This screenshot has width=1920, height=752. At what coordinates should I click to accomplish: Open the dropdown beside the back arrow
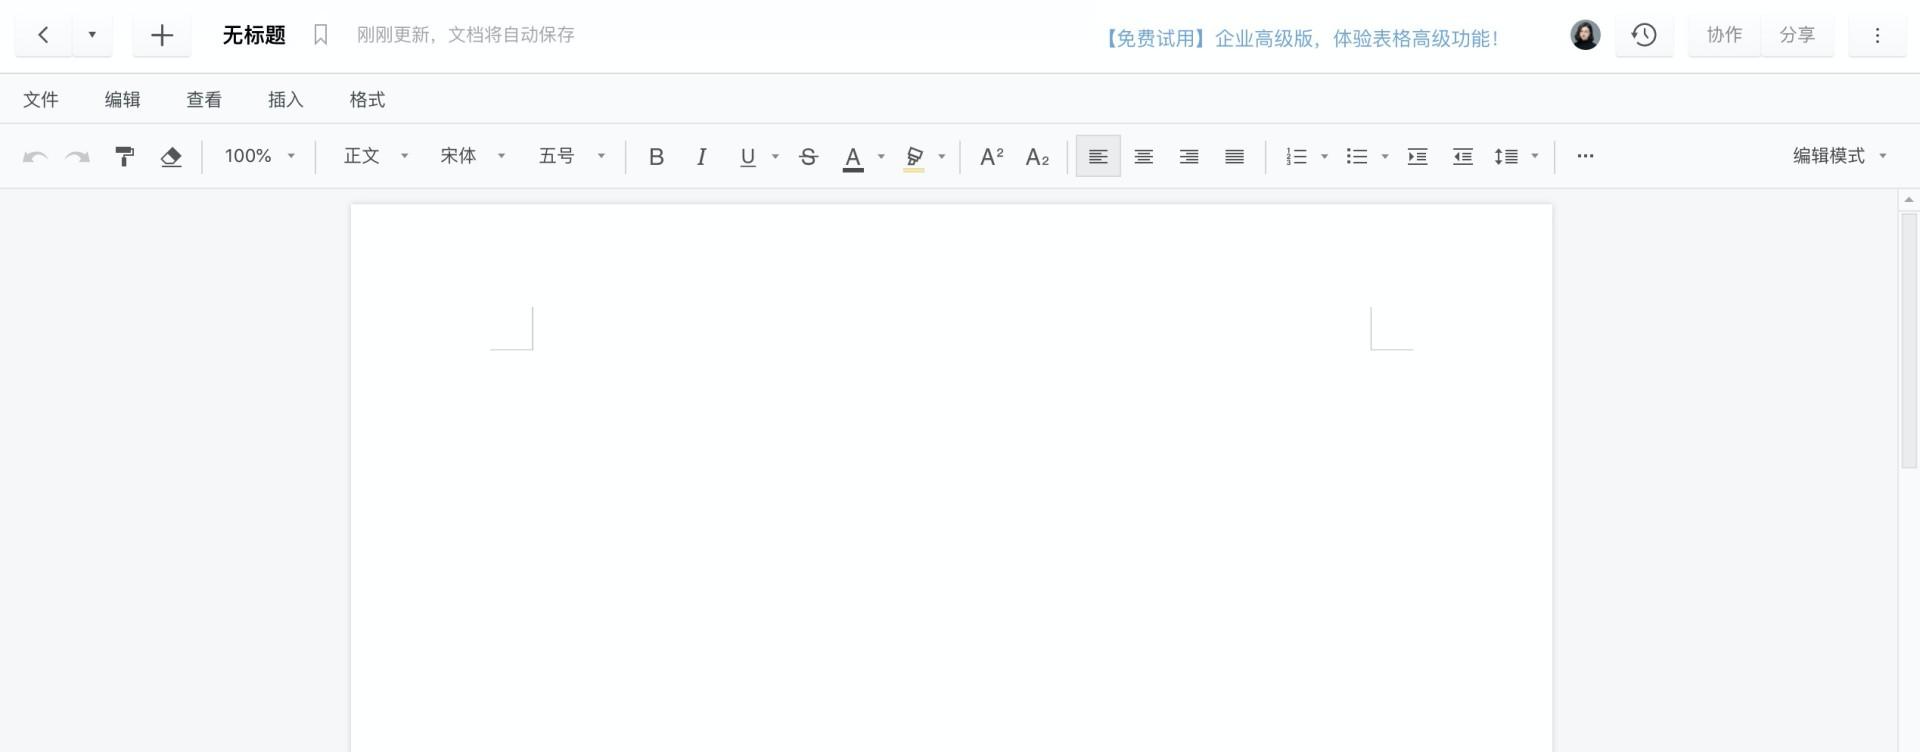pos(92,35)
